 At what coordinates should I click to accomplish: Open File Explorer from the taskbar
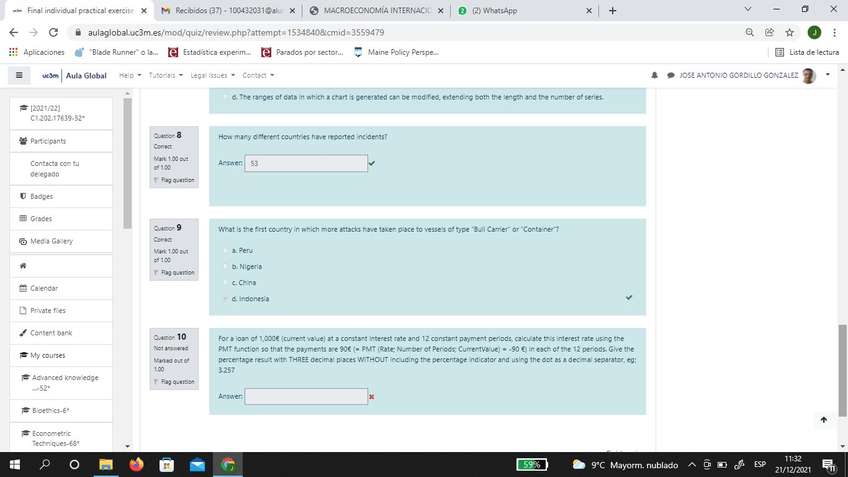pyautogui.click(x=105, y=465)
